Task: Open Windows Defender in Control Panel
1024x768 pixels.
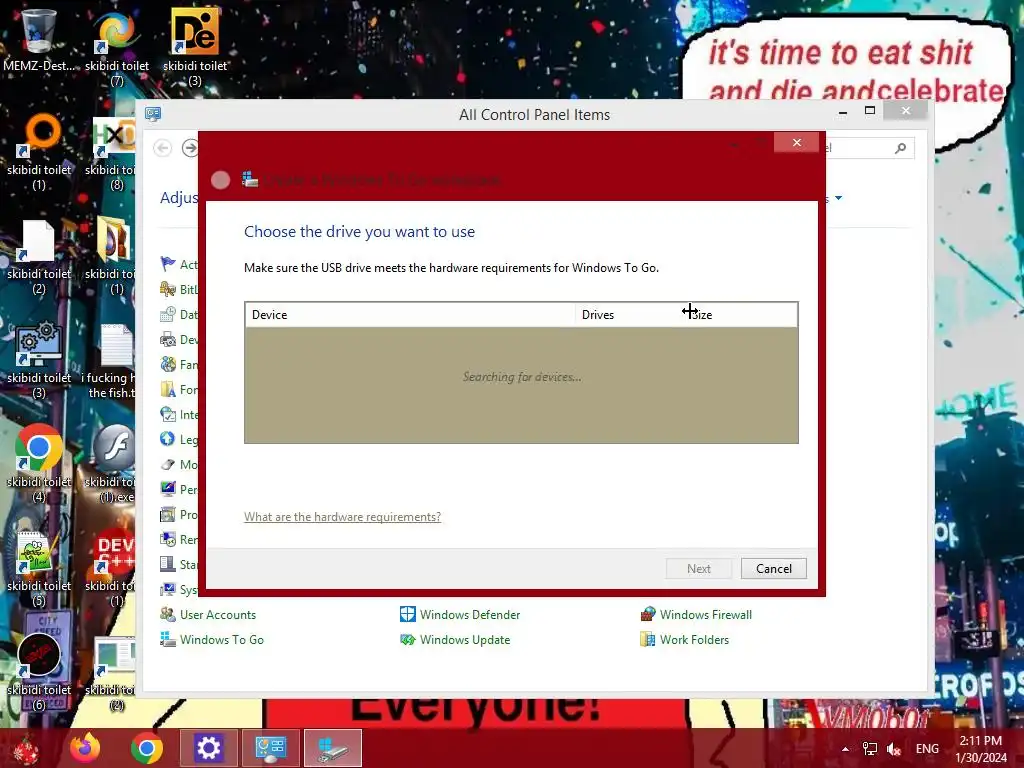Action: [x=470, y=615]
